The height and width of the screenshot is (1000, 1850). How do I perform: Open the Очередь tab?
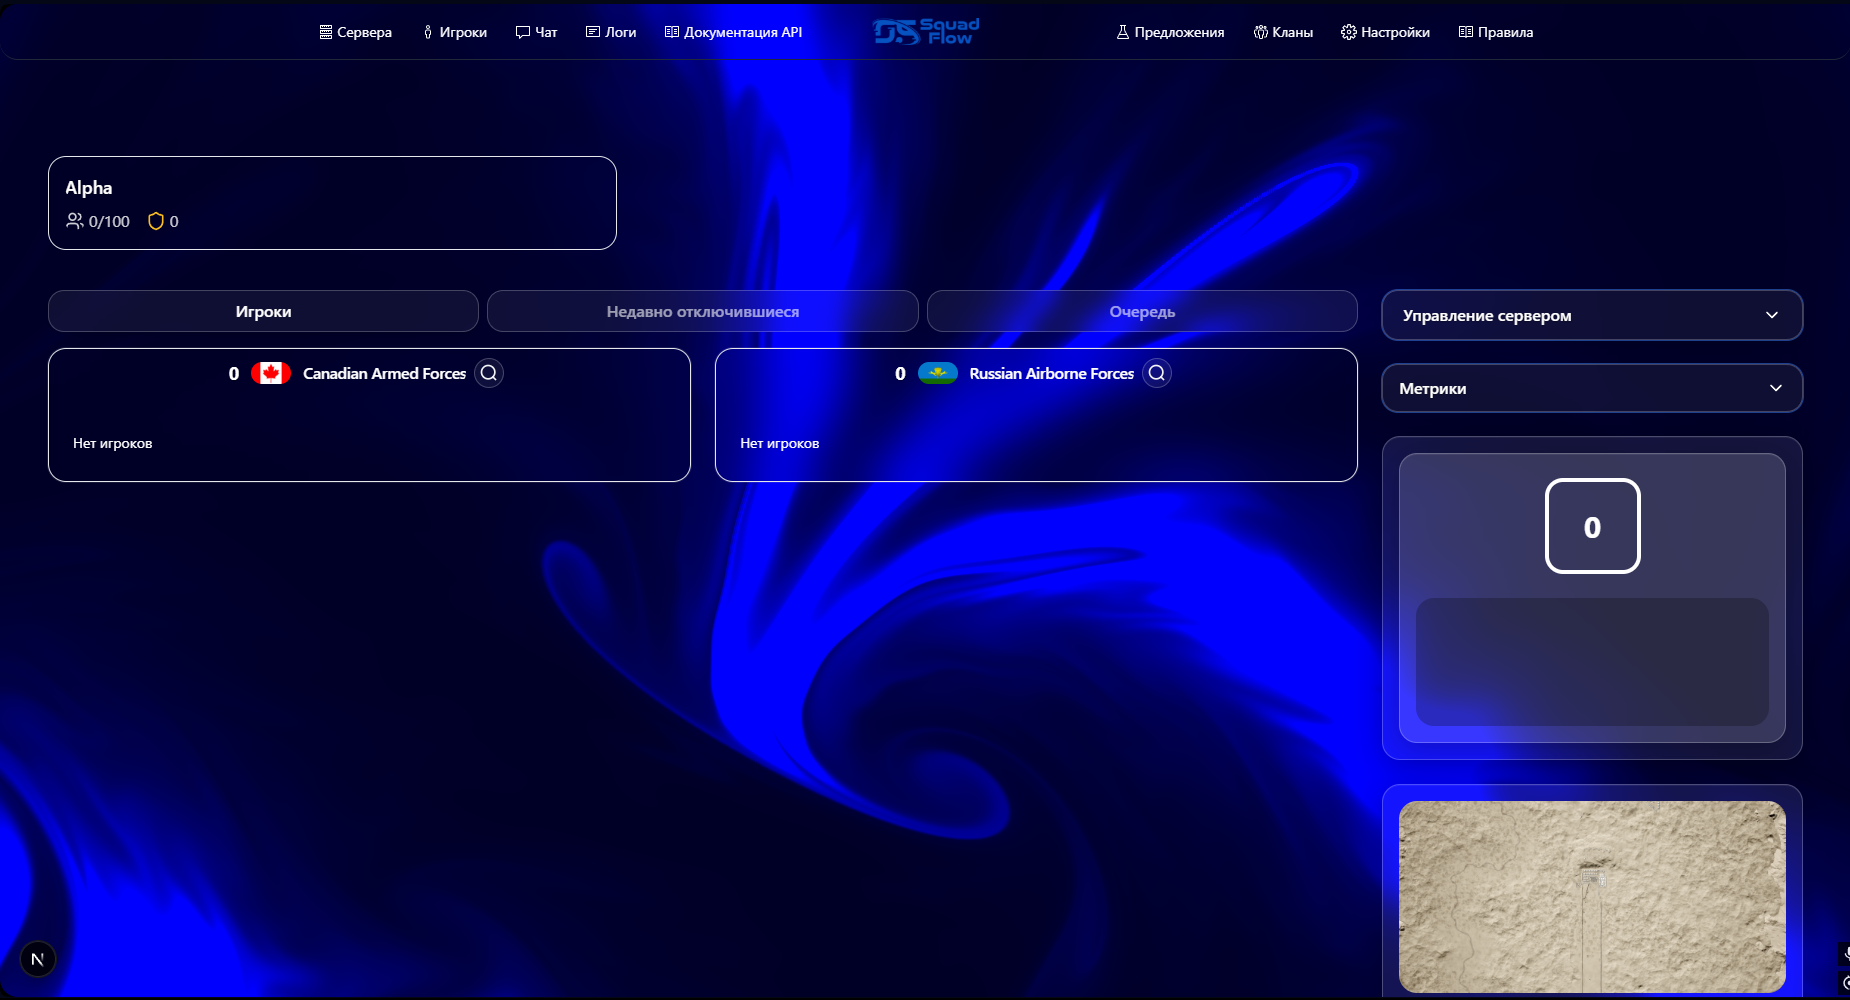[x=1142, y=311]
